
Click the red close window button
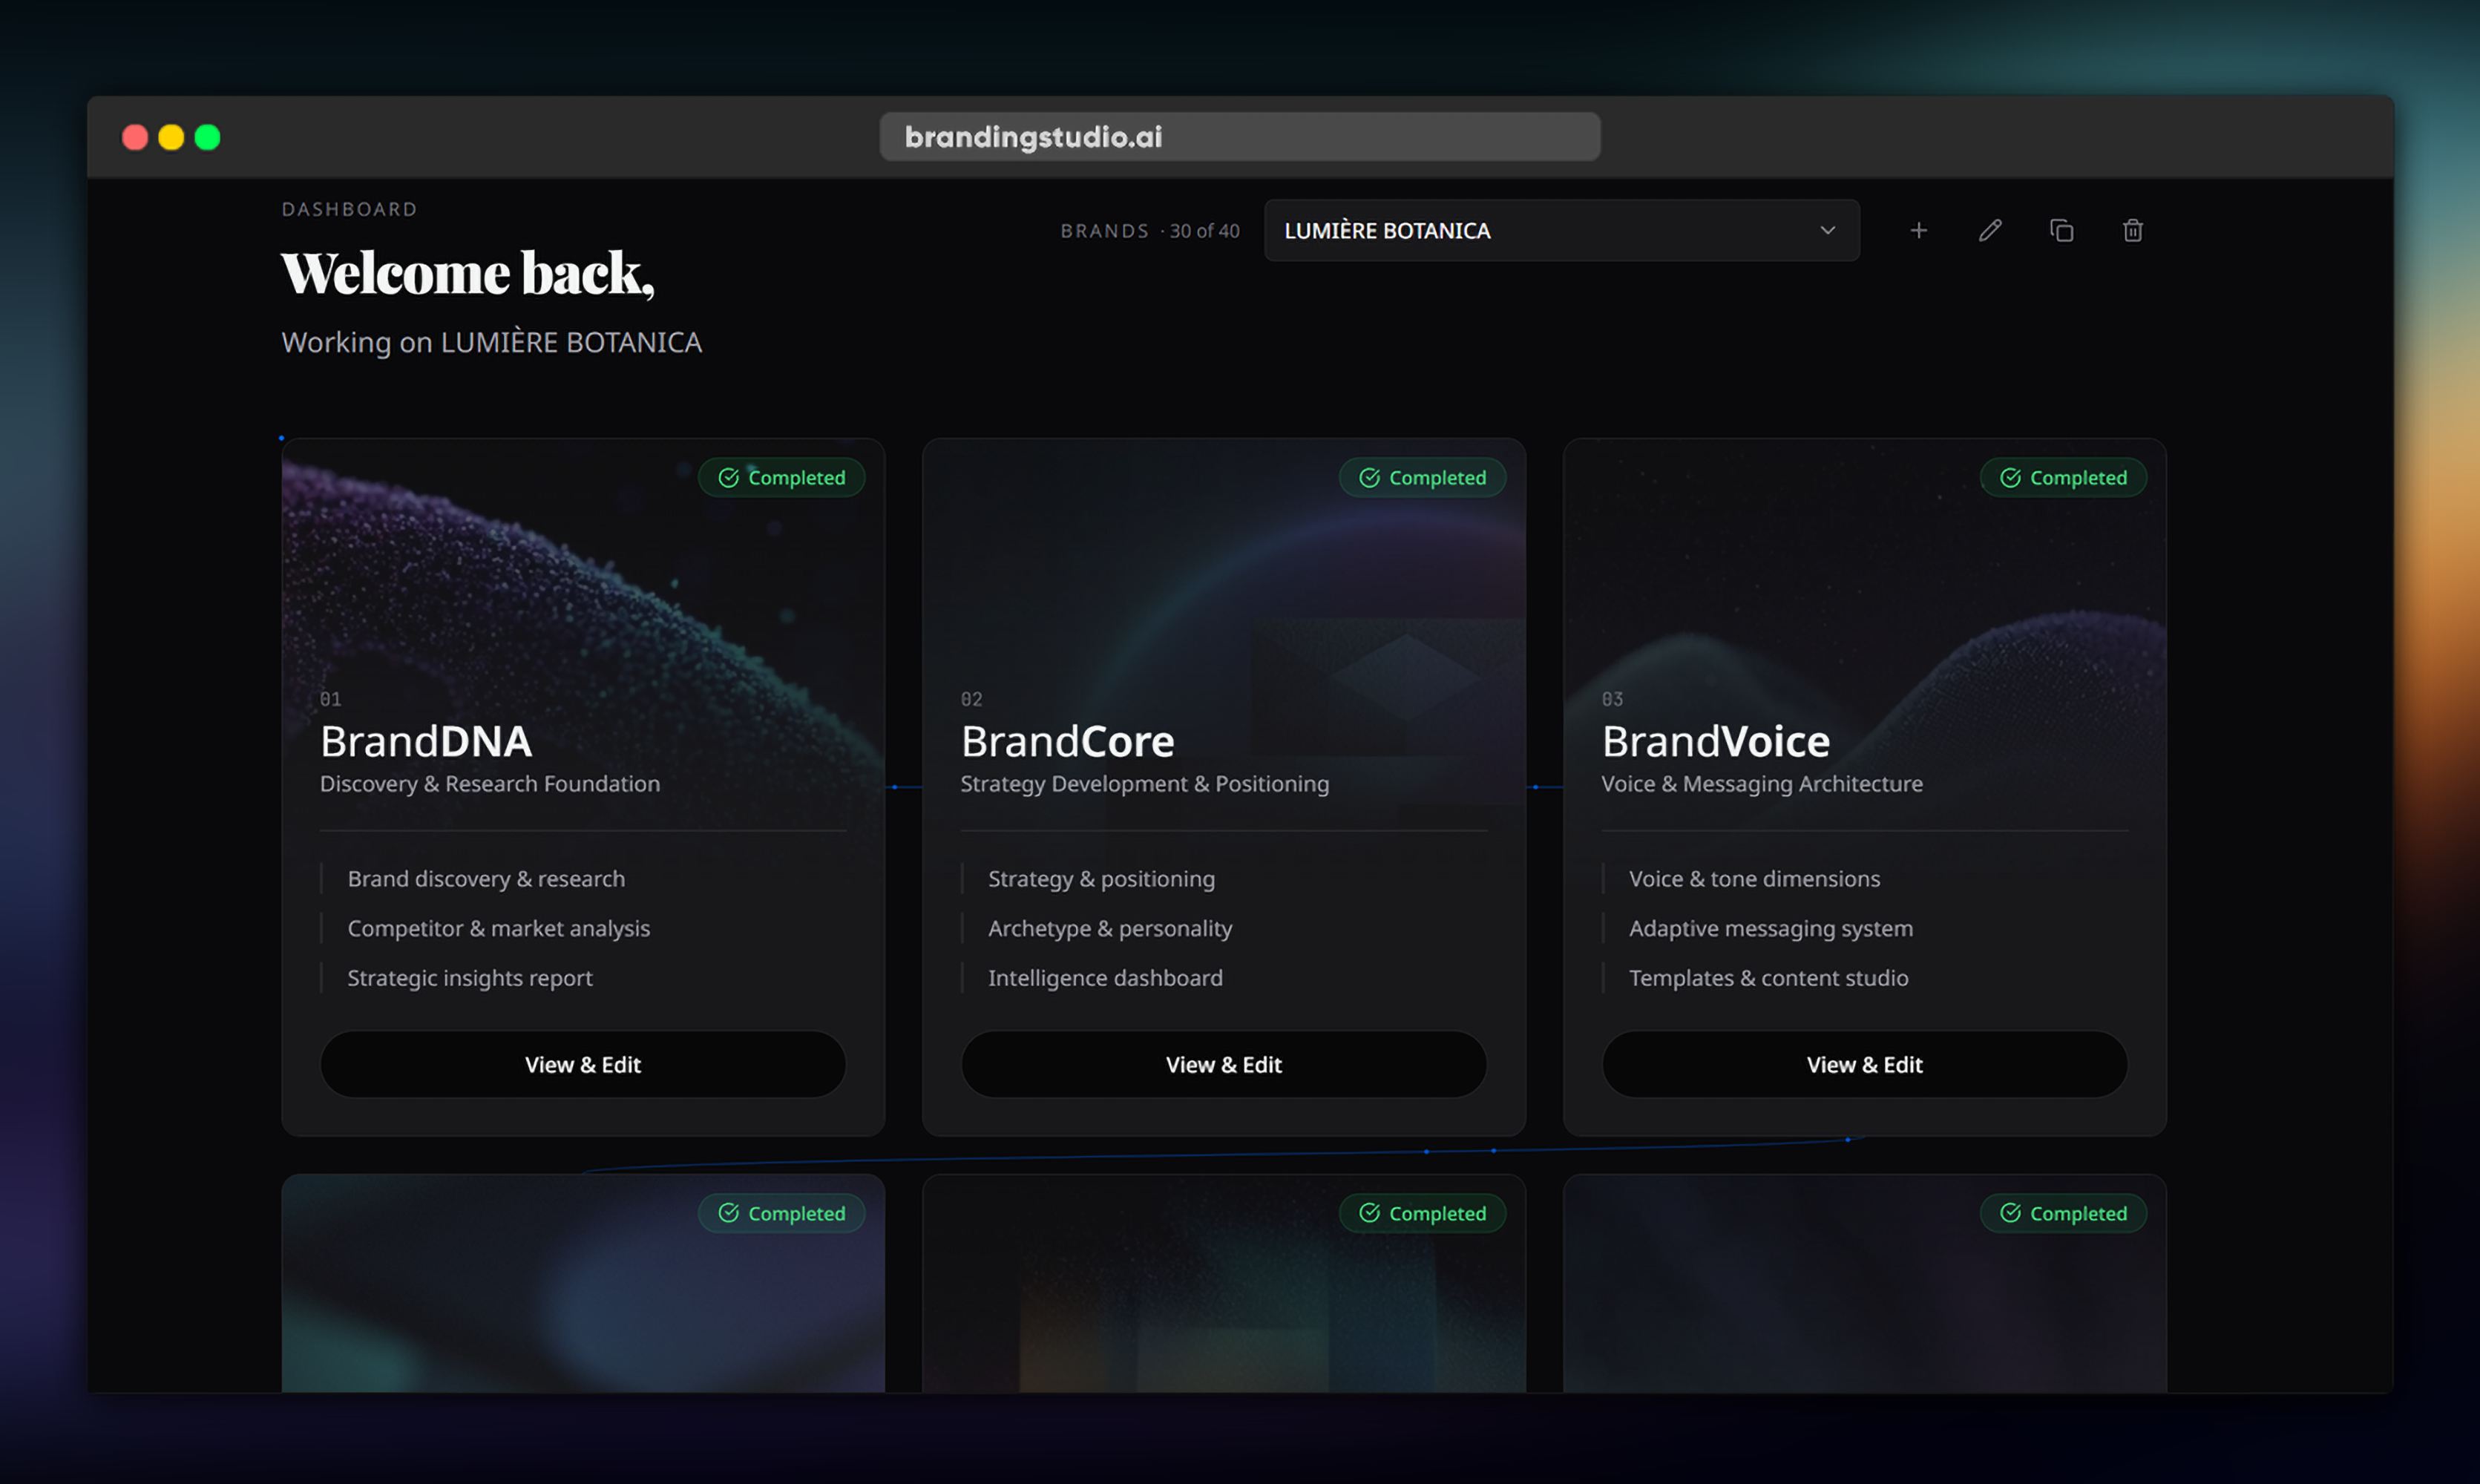(135, 137)
